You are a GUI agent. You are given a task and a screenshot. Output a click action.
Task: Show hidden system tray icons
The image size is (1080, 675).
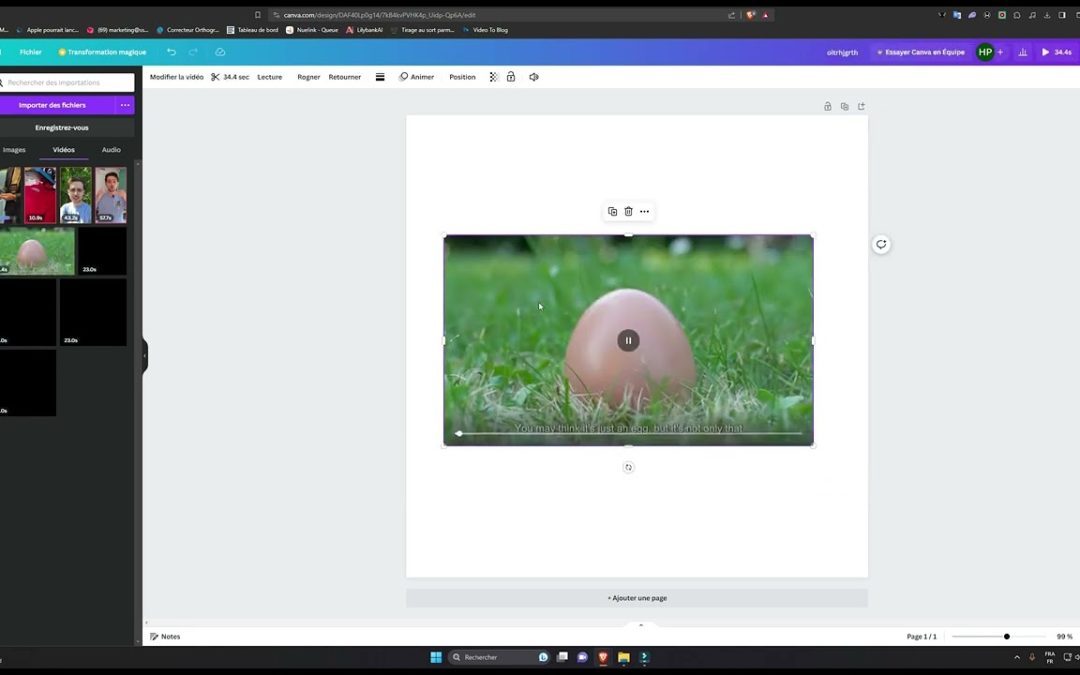(x=1017, y=657)
